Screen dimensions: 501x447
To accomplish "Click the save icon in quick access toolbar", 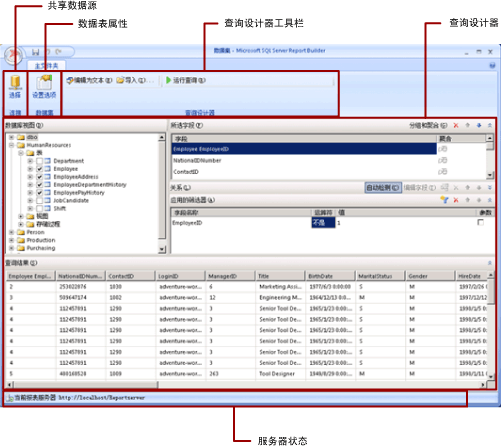I will click(x=36, y=52).
